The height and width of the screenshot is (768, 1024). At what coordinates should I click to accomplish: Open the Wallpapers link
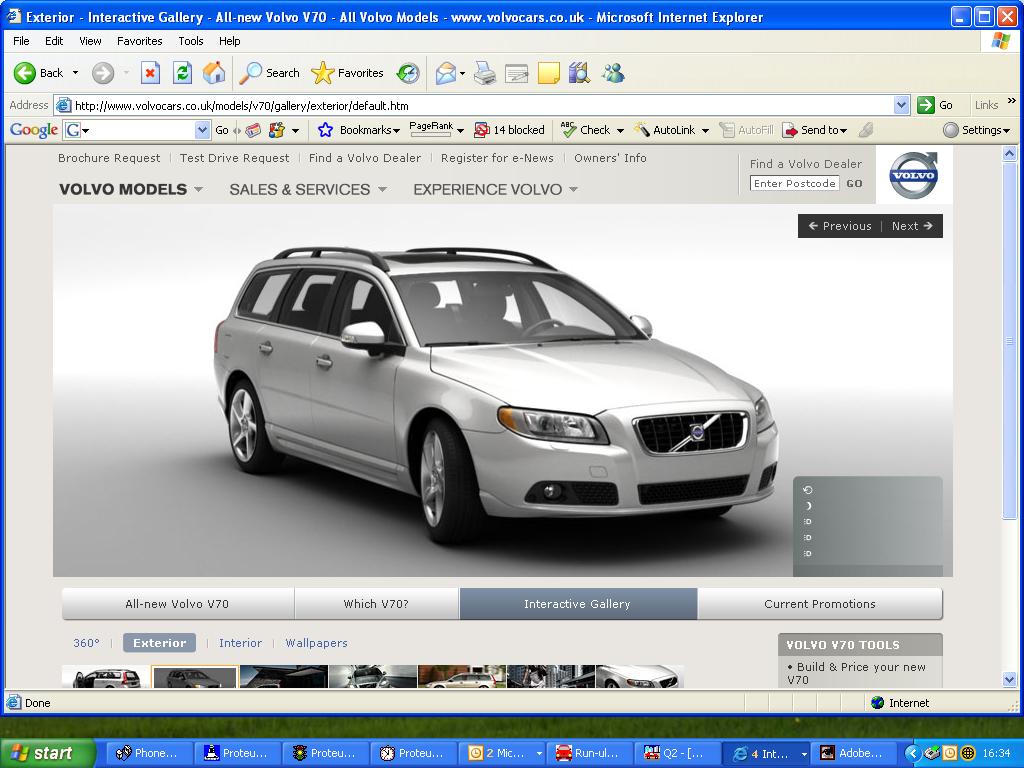pyautogui.click(x=316, y=643)
